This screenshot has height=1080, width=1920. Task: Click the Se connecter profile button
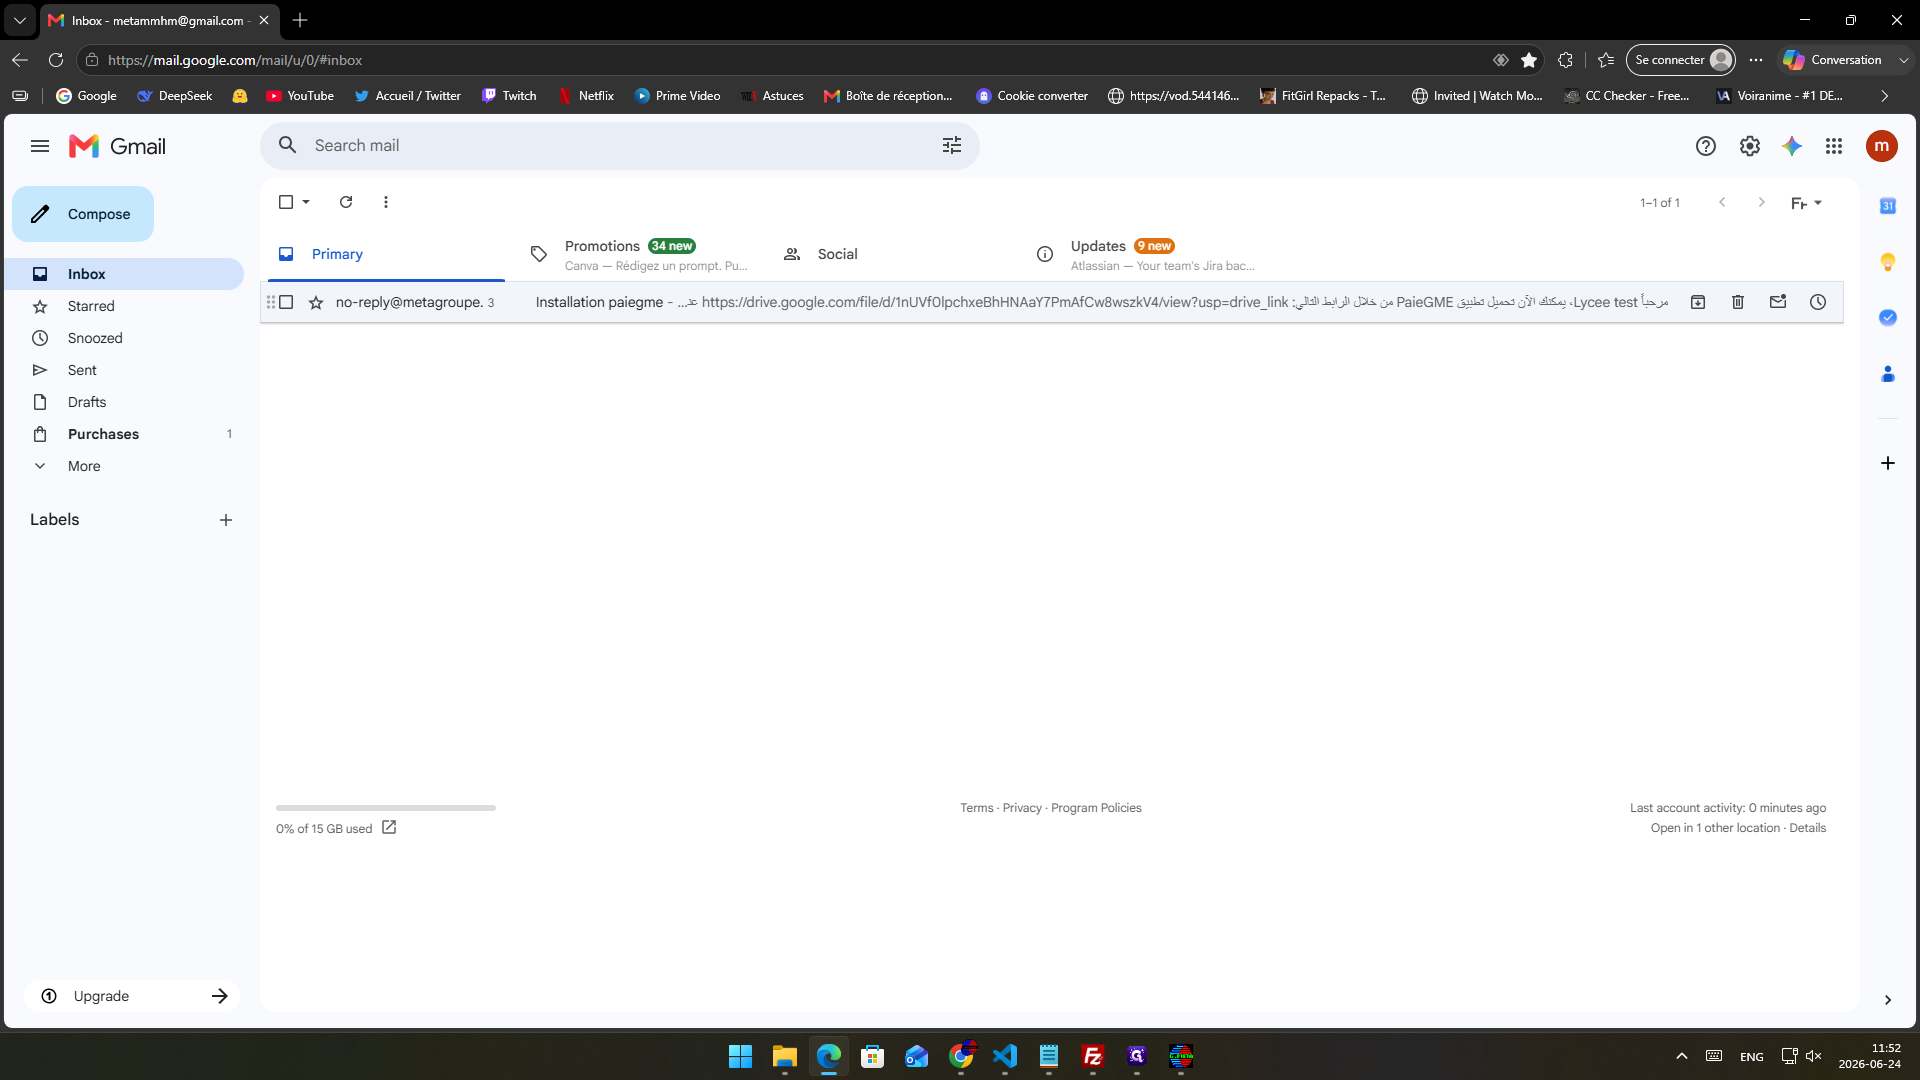[1681, 60]
